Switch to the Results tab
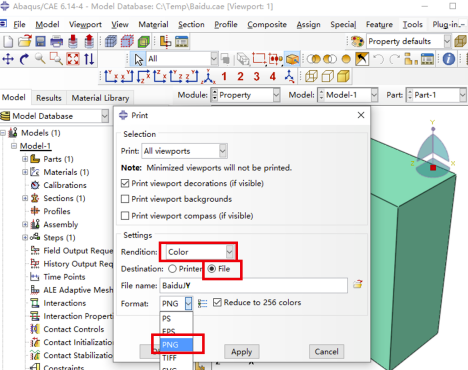 pos(49,98)
